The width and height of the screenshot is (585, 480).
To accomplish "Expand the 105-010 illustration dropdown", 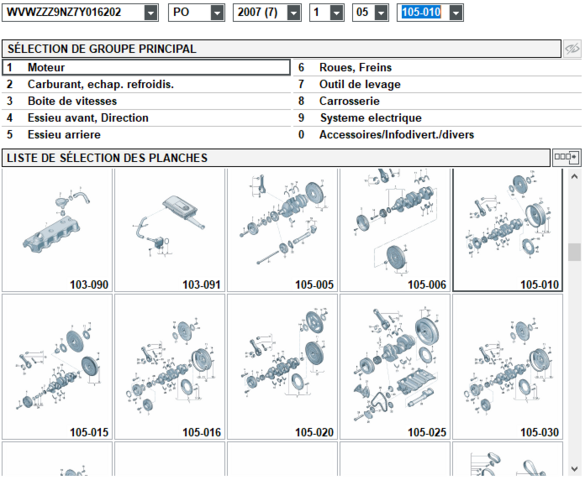I will (x=456, y=13).
